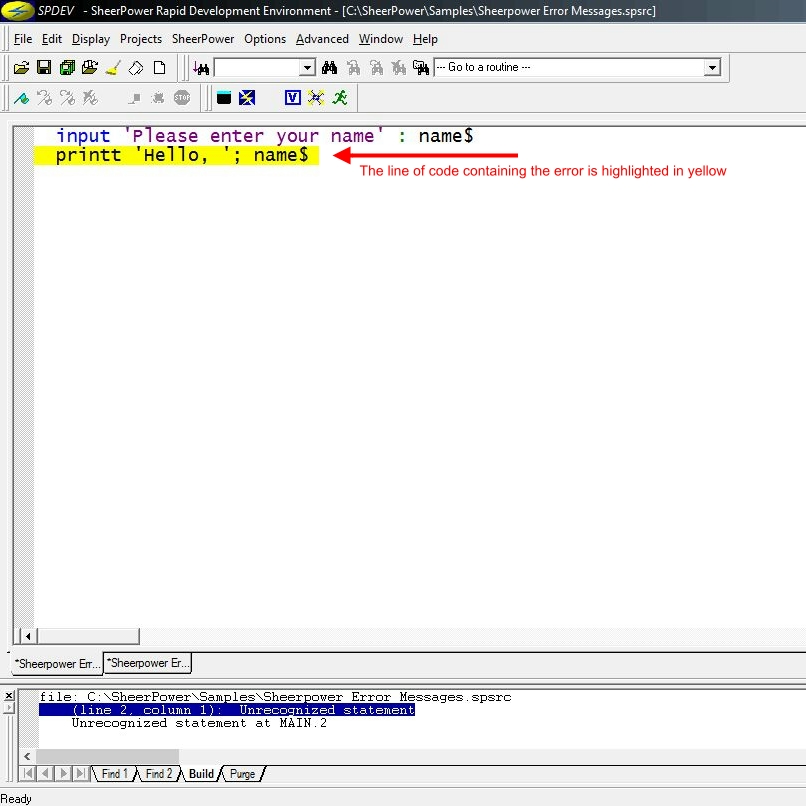Viewport: 806px width, 806px height.
Task: Open the Window menu
Action: point(381,39)
